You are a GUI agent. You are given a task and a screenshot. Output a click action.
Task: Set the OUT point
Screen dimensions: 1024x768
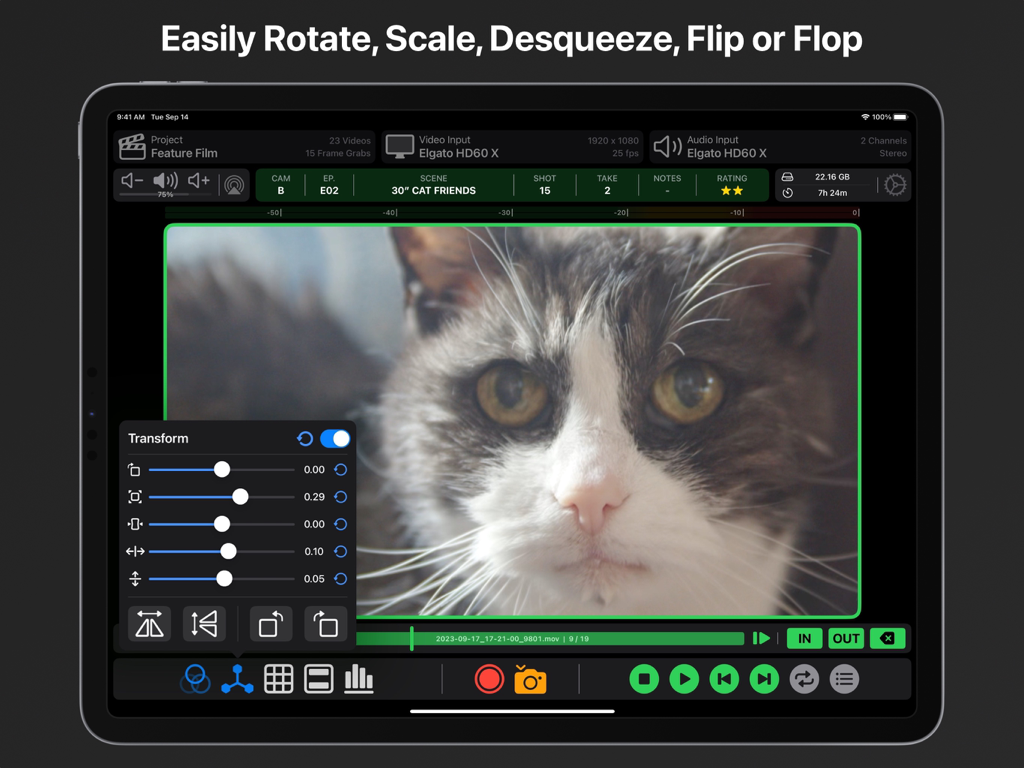point(846,638)
